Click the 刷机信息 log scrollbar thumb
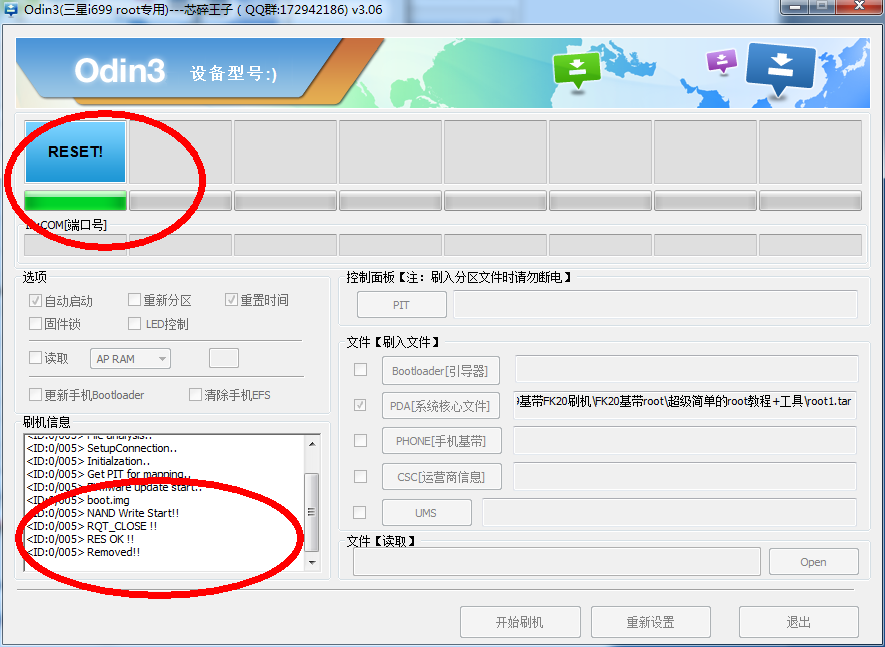Screen dimensions: 885x647 coord(312,512)
